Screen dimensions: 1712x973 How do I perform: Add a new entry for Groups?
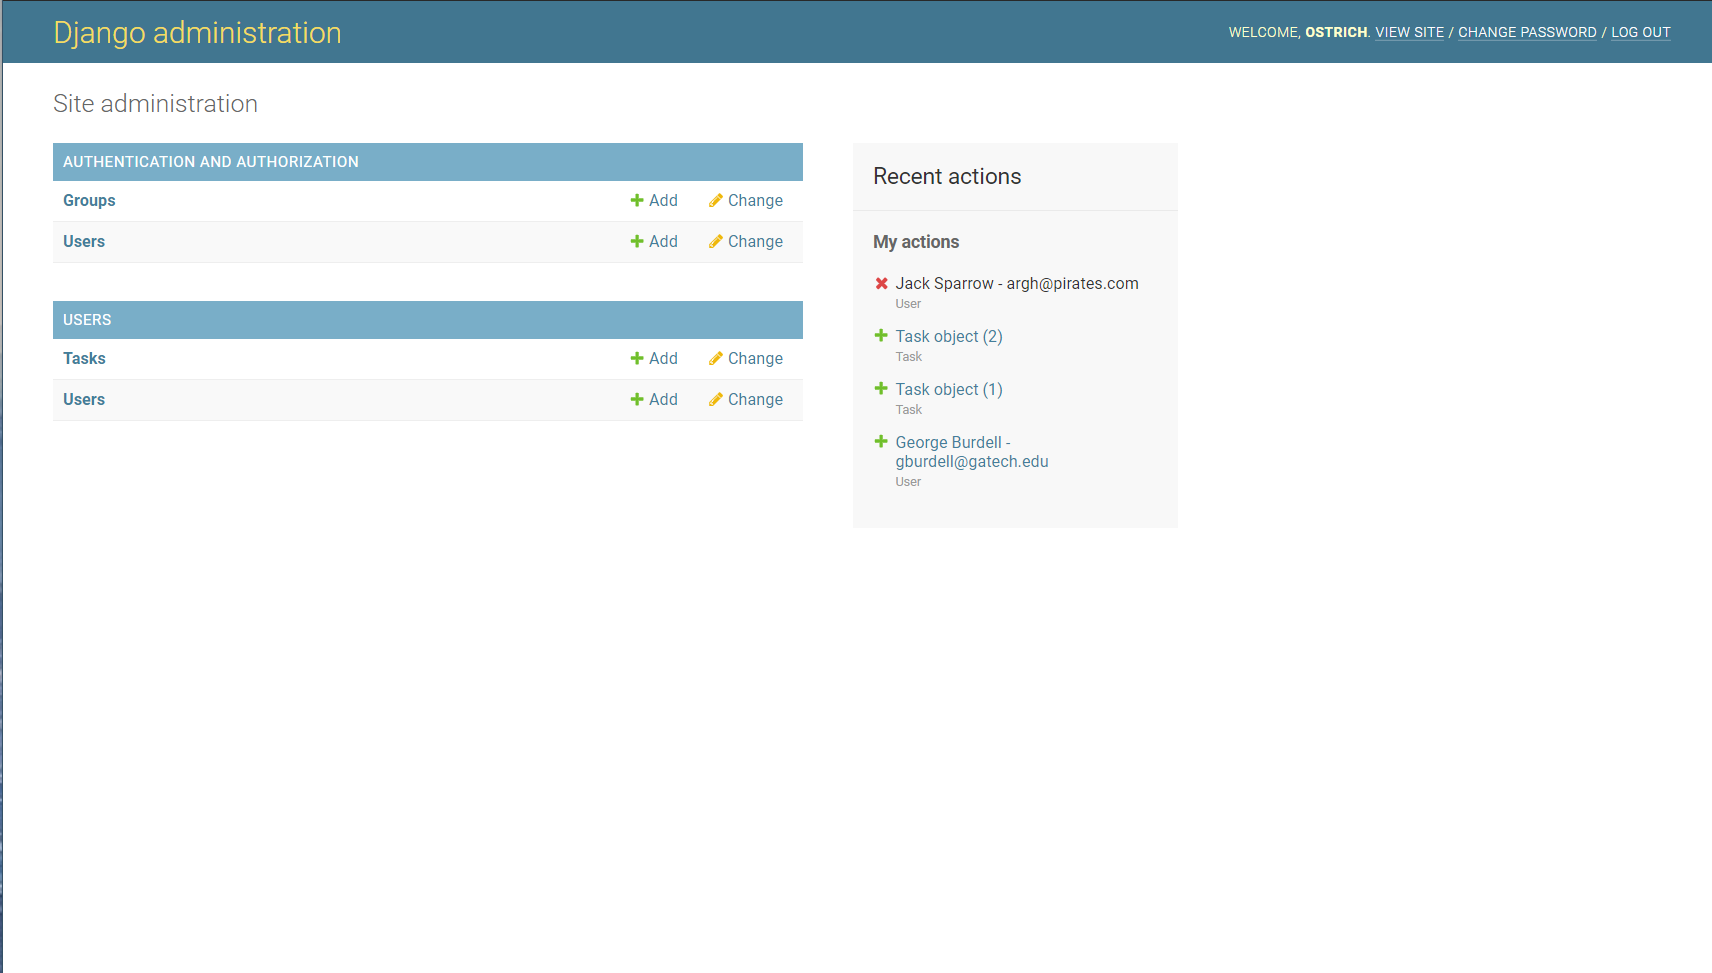click(654, 201)
